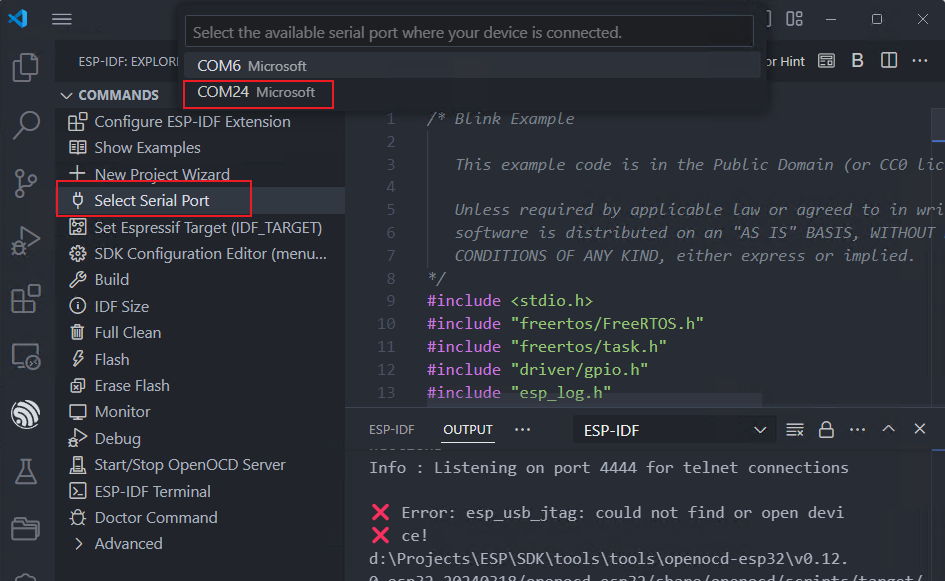The image size is (945, 581).
Task: Click line number 10 in the gutter
Action: pyautogui.click(x=386, y=324)
